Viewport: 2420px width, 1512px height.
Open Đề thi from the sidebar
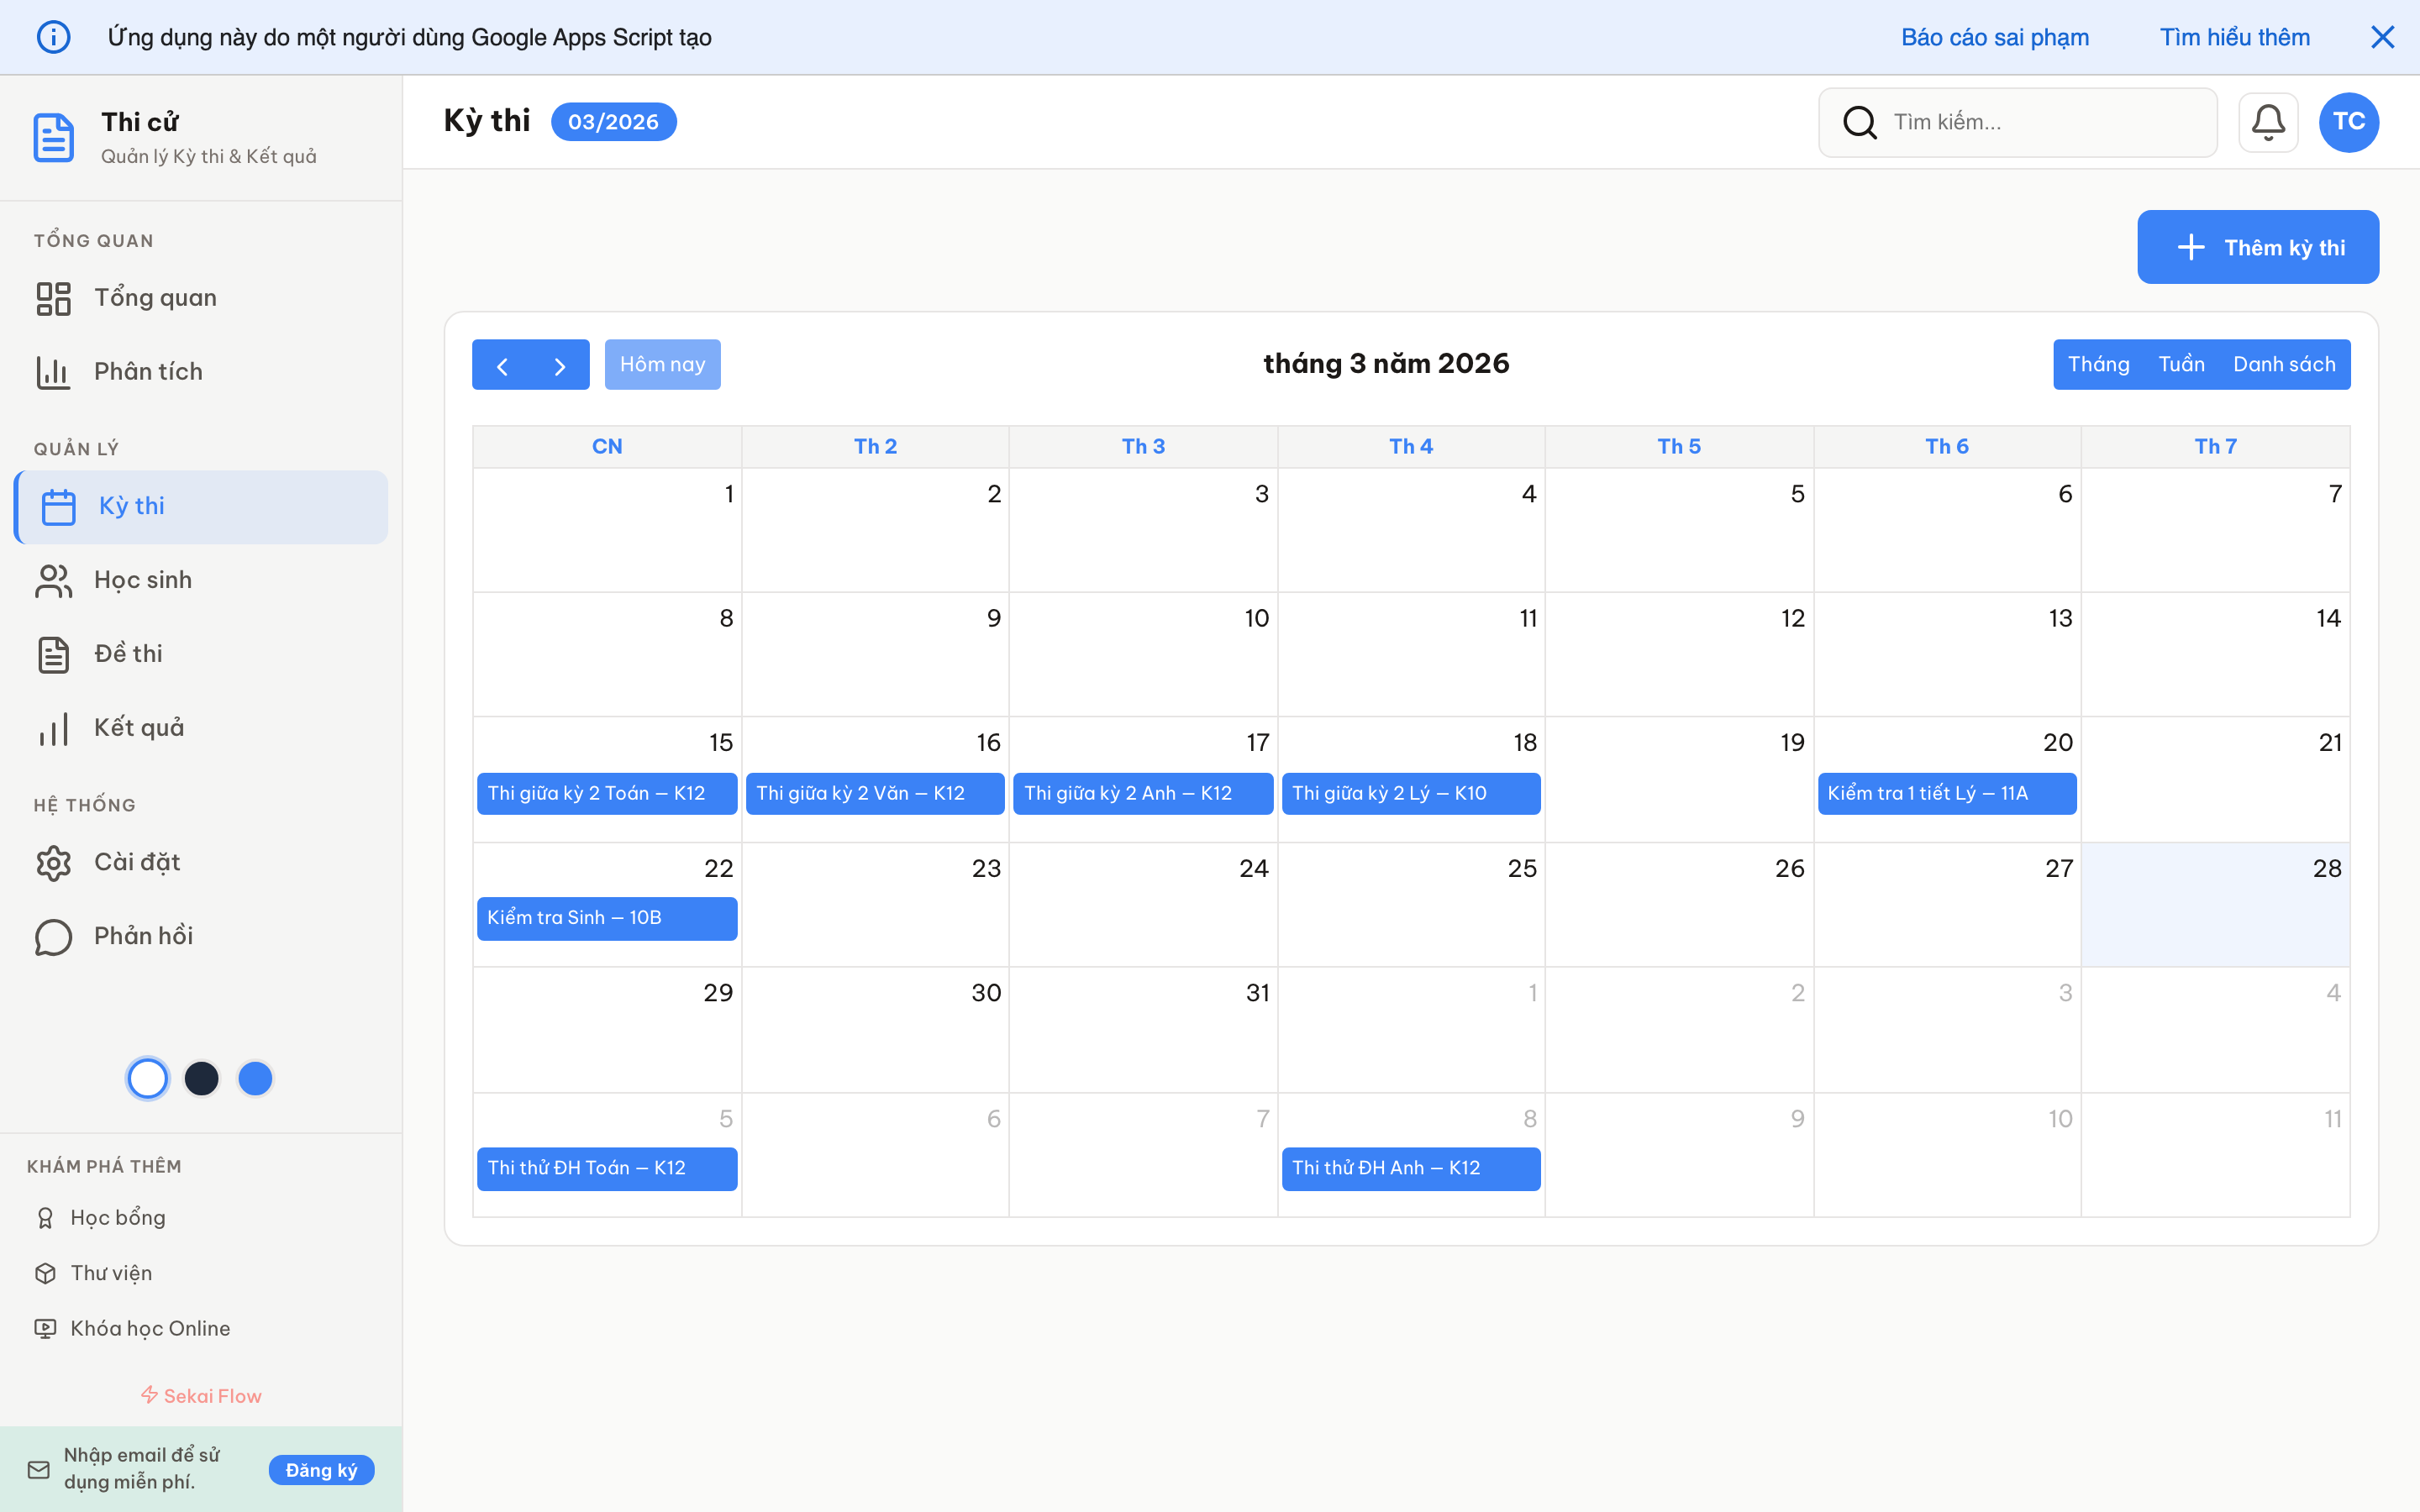point(128,653)
